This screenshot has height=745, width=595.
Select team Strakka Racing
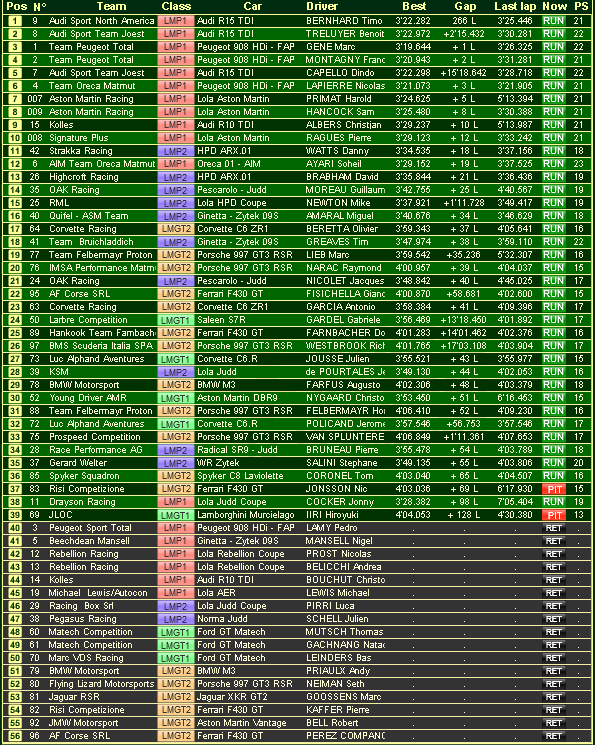tap(81, 151)
